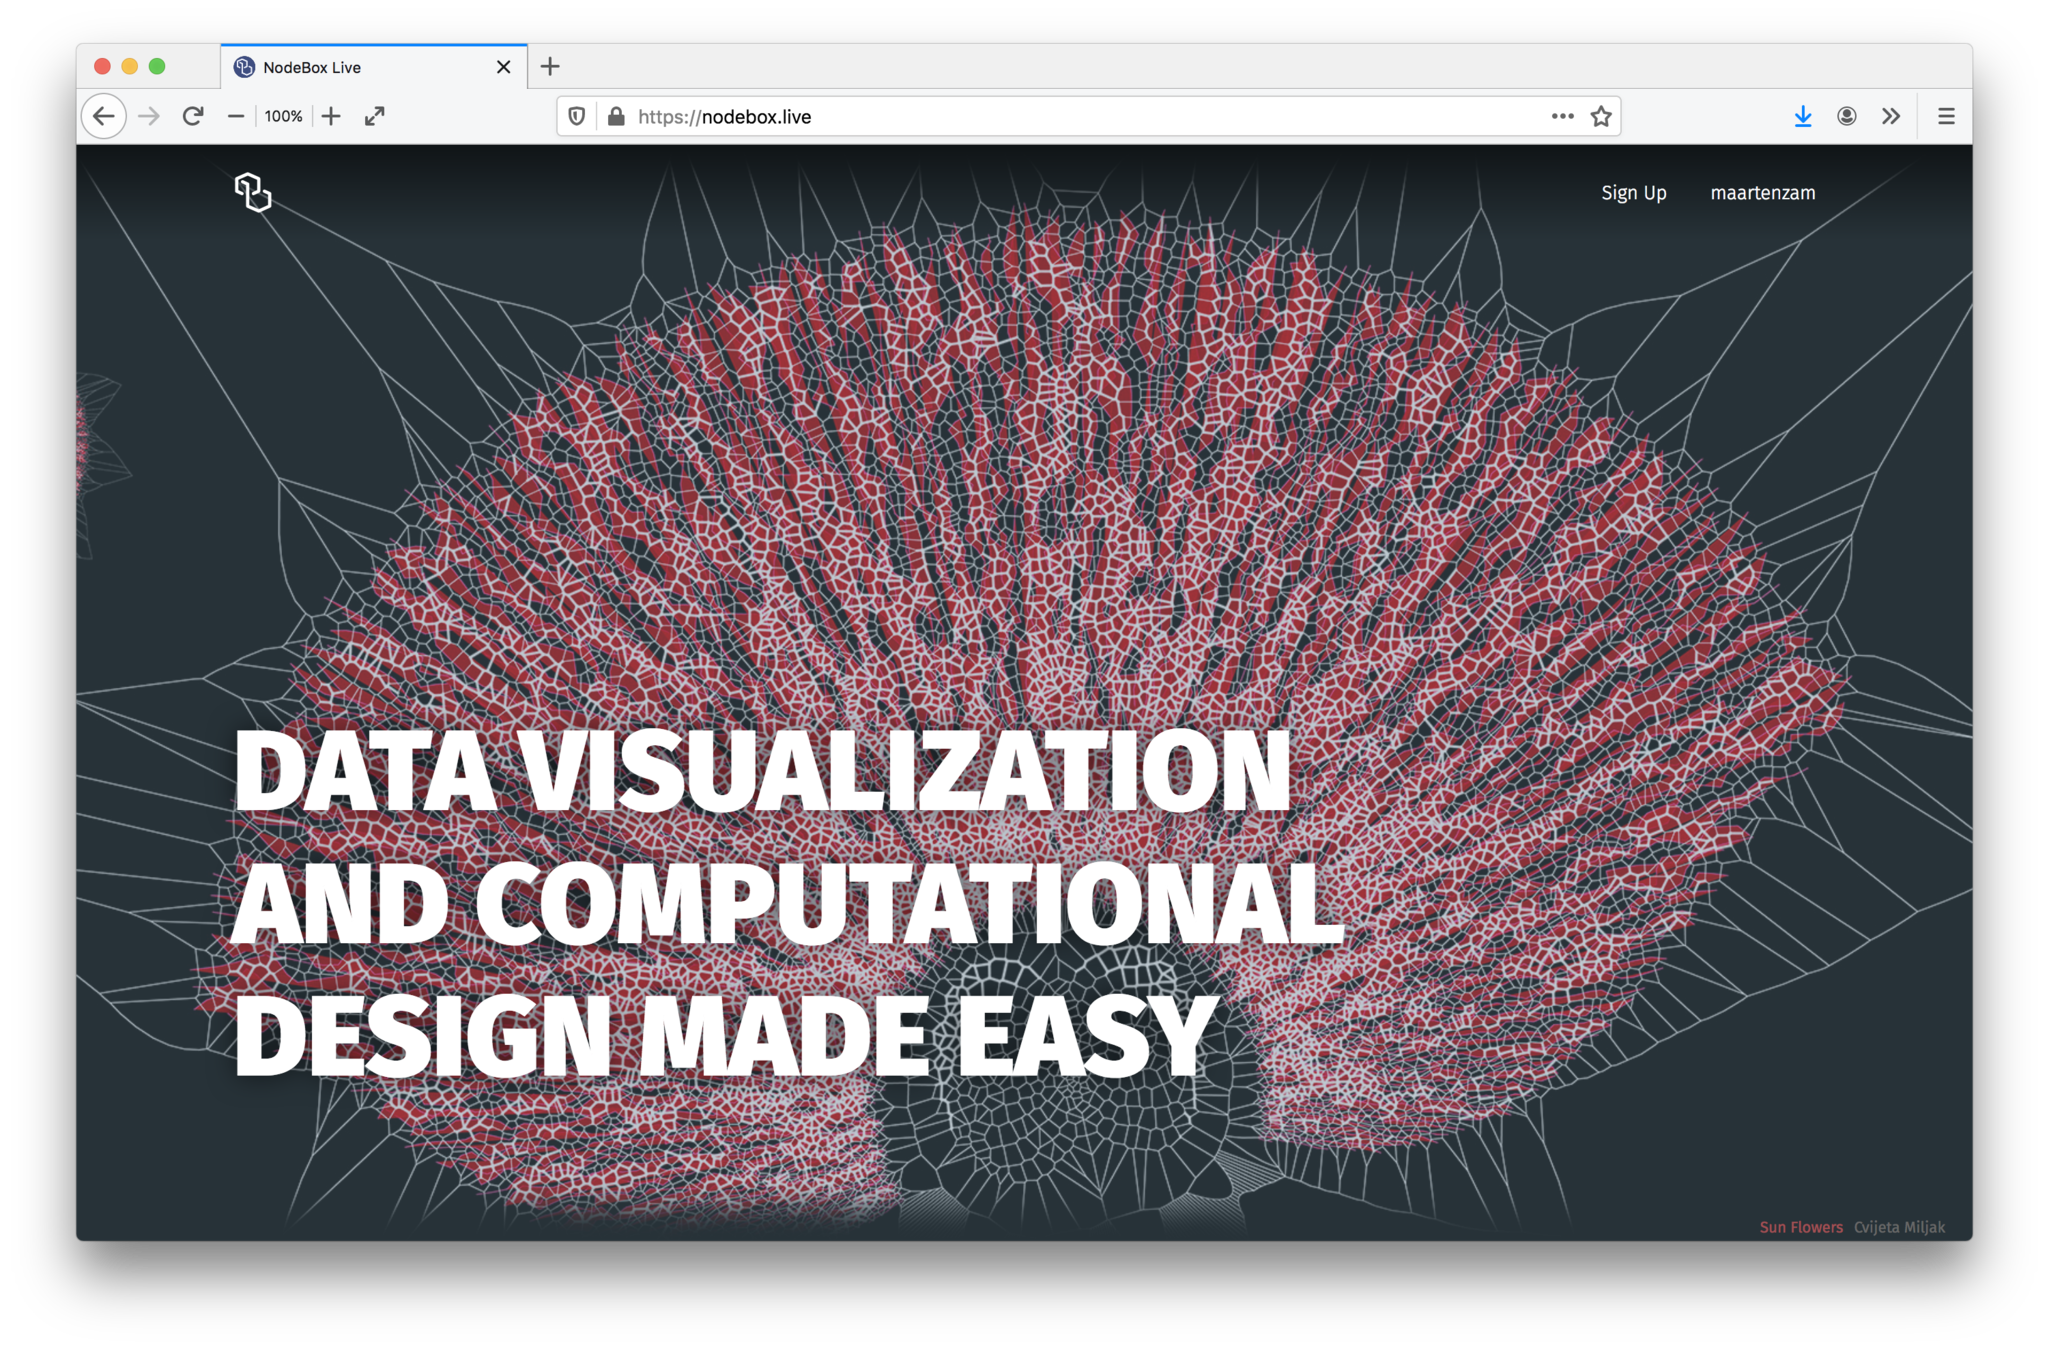This screenshot has width=2049, height=1350.
Task: Open a new tab with plus button
Action: click(550, 67)
